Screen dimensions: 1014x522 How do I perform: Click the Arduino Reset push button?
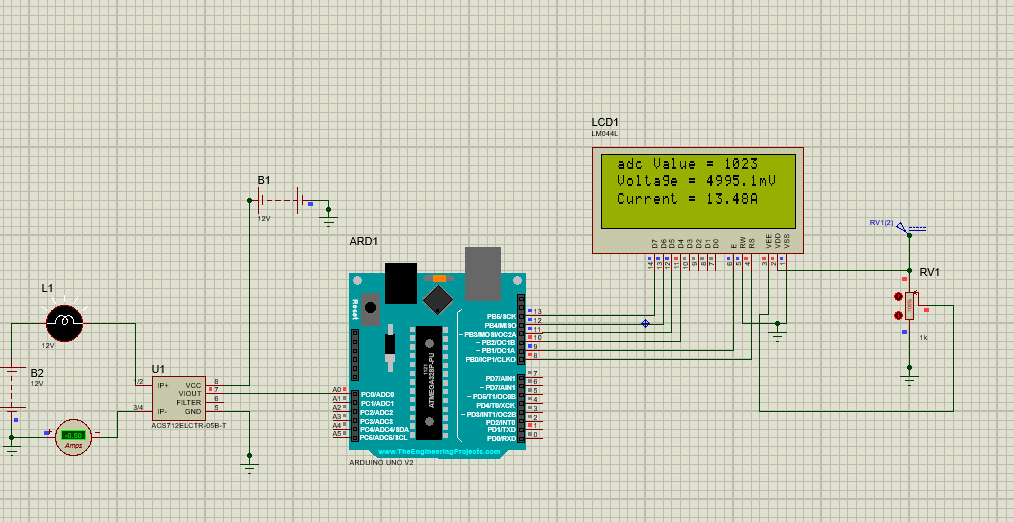pyautogui.click(x=371, y=309)
